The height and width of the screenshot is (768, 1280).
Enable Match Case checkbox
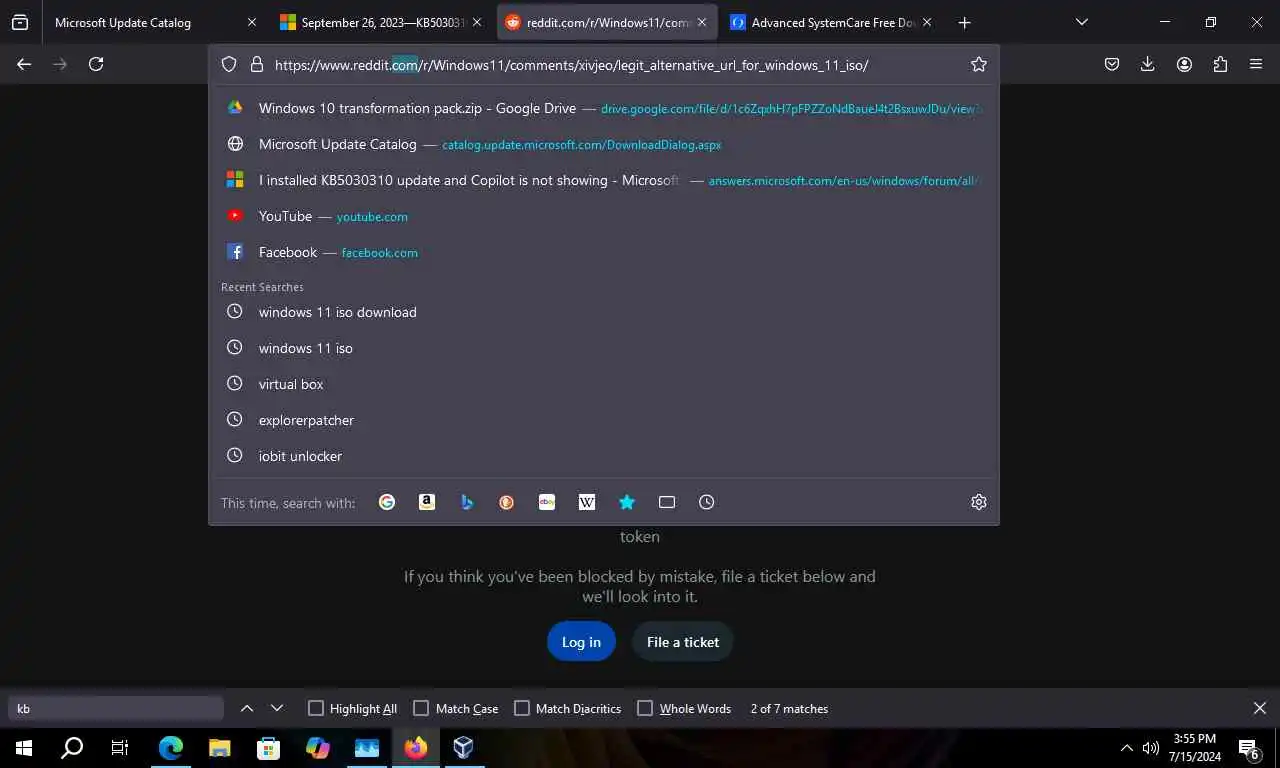click(421, 708)
